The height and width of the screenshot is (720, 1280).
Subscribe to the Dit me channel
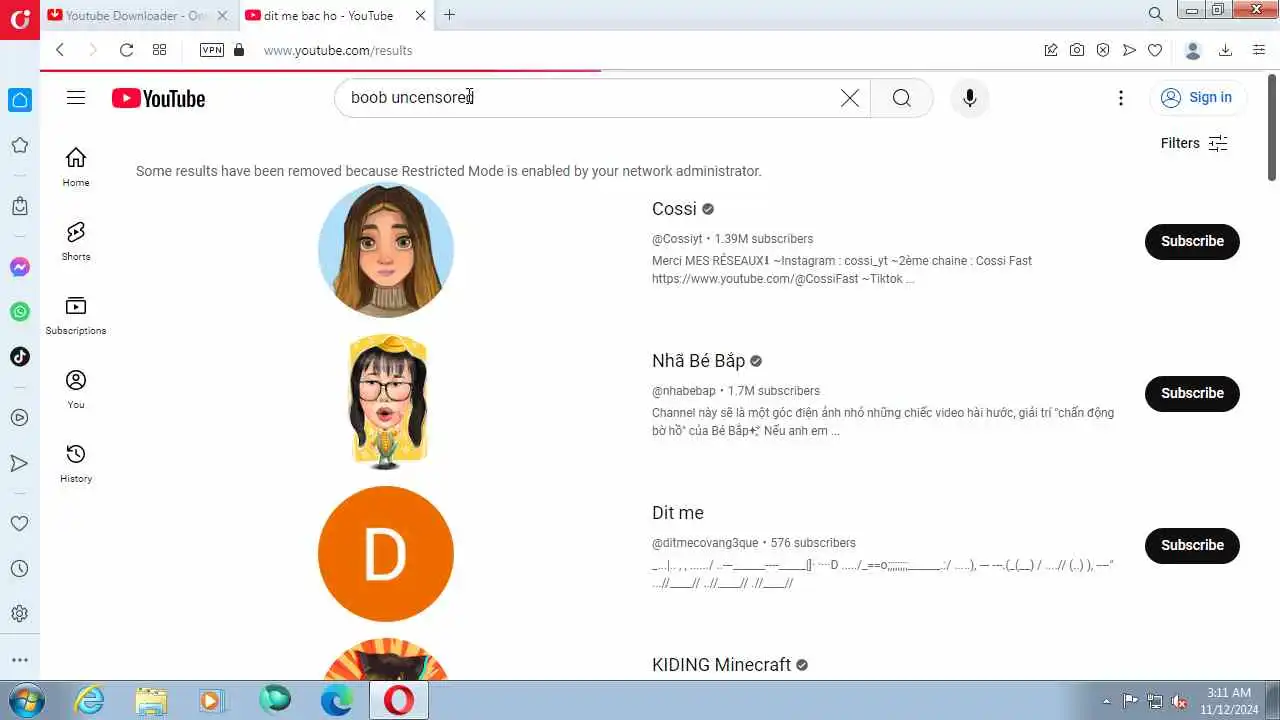(x=1192, y=545)
